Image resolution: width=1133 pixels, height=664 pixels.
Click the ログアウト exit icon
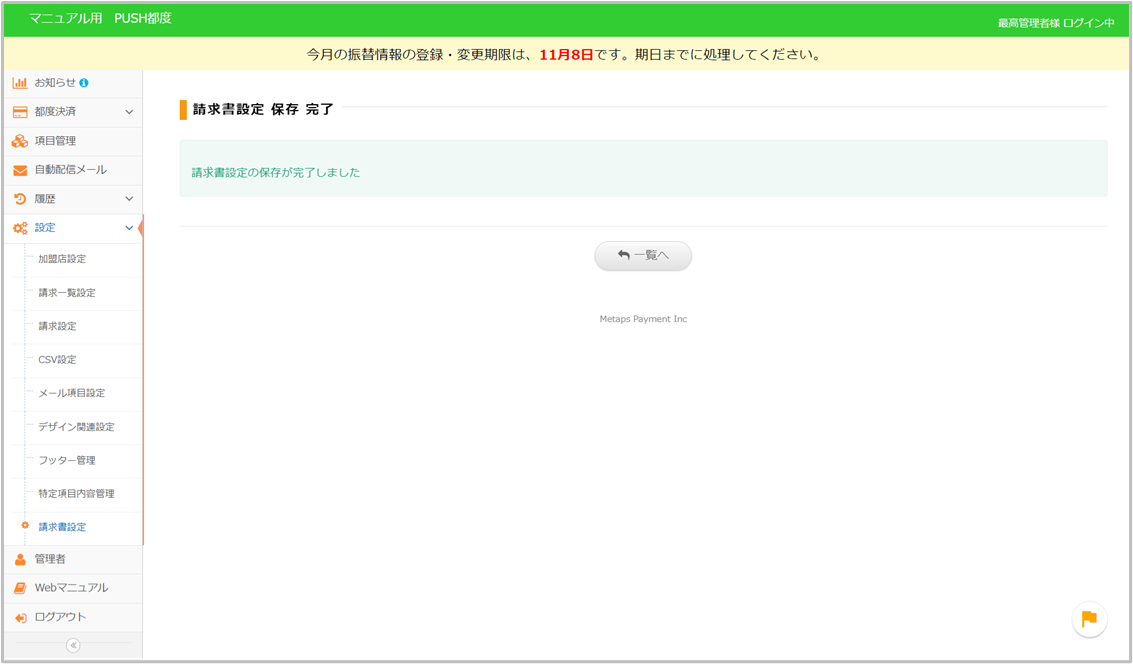pos(20,618)
